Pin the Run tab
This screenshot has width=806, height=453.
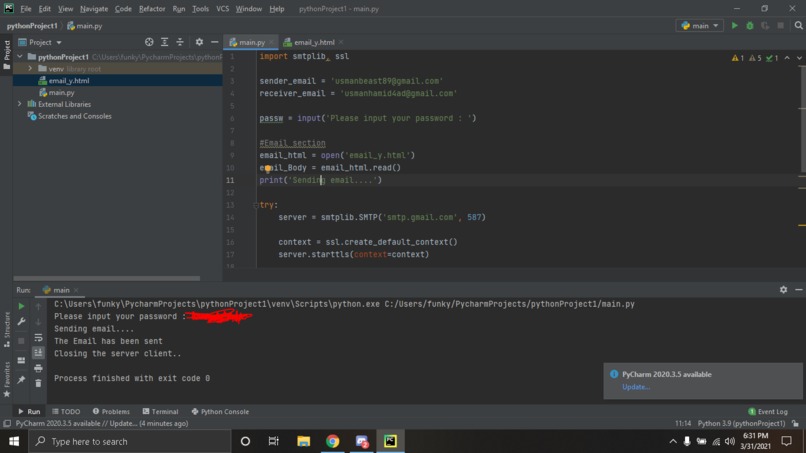click(21, 380)
